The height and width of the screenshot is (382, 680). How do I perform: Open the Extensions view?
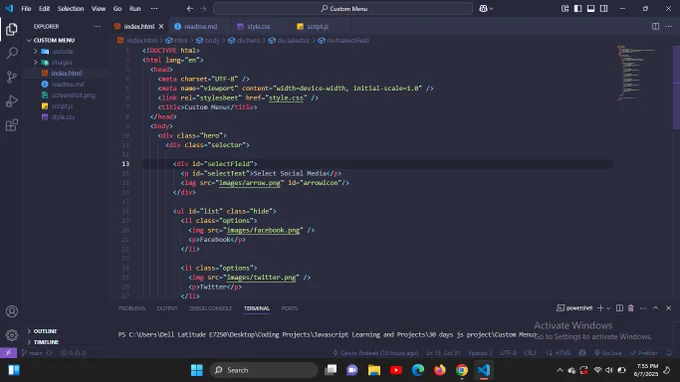tap(12, 125)
